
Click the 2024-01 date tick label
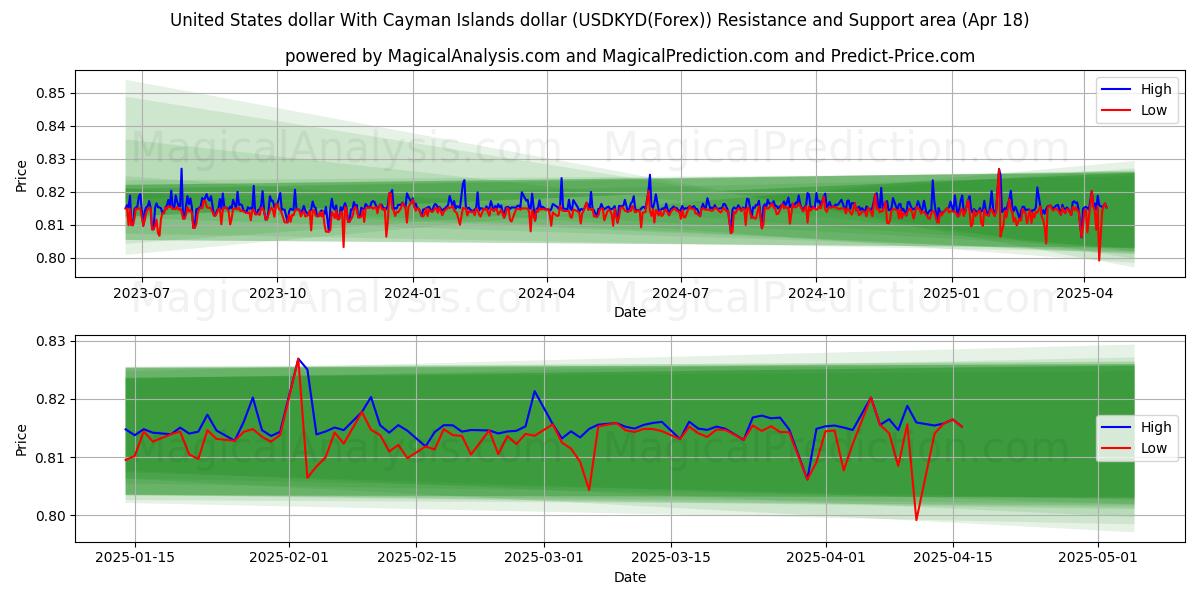coord(413,293)
